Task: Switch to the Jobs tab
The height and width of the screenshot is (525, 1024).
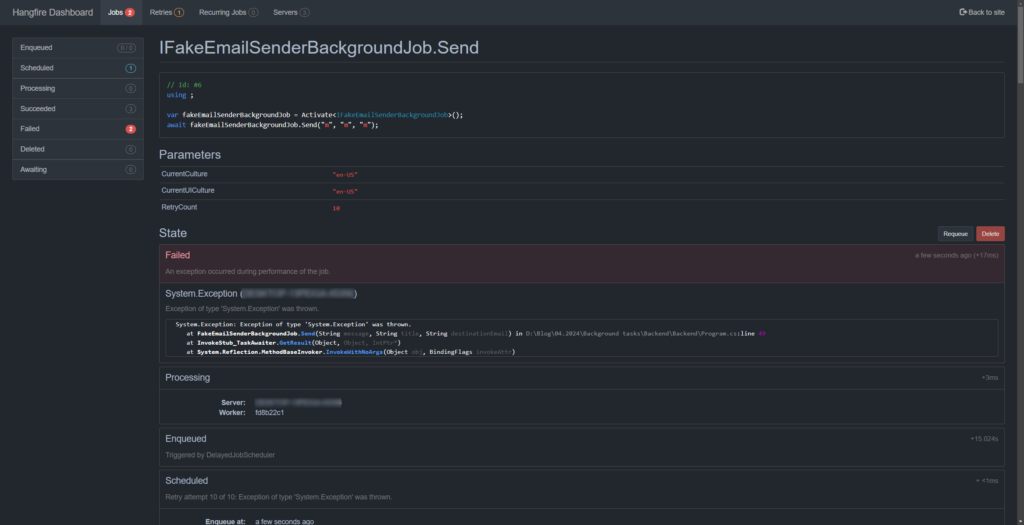Action: tap(120, 12)
